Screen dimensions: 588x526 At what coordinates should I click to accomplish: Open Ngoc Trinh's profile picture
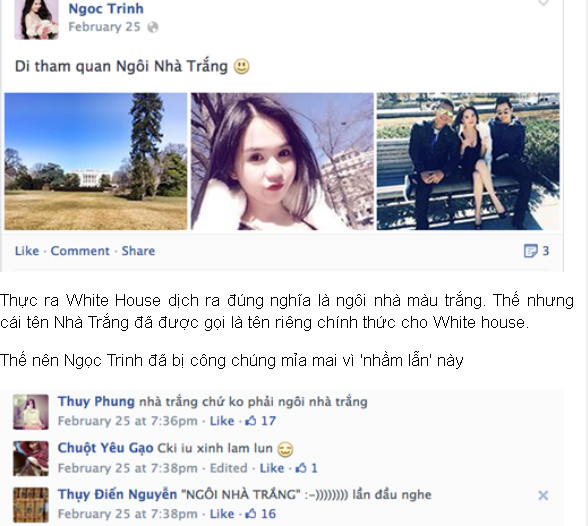pyautogui.click(x=36, y=19)
